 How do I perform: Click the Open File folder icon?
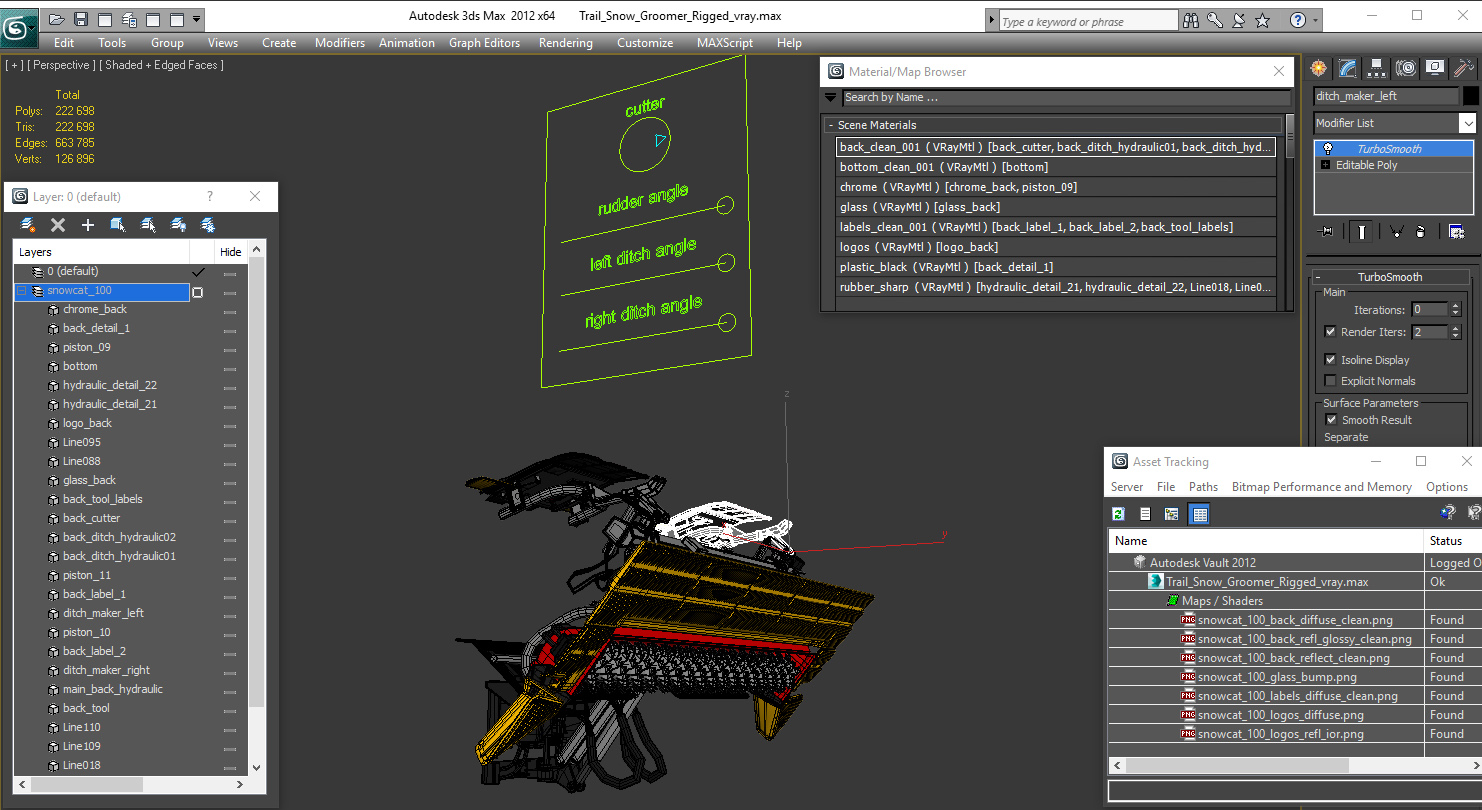(56, 19)
